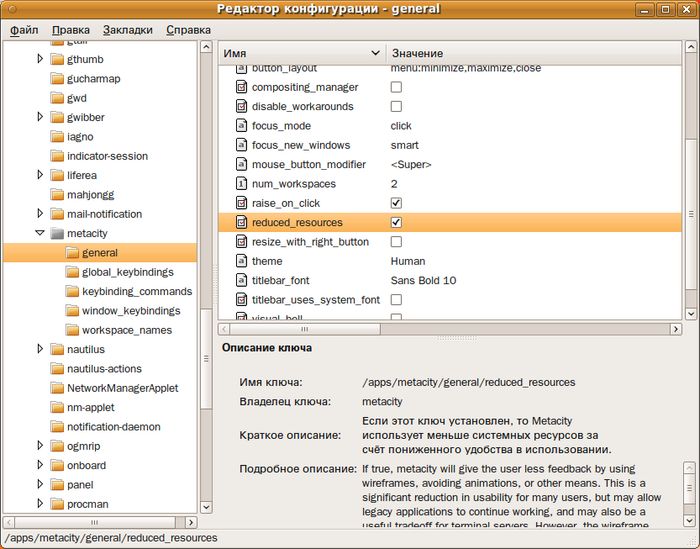Select the nautilus-actions folder
Screen dimensions: 700x549
point(104,369)
